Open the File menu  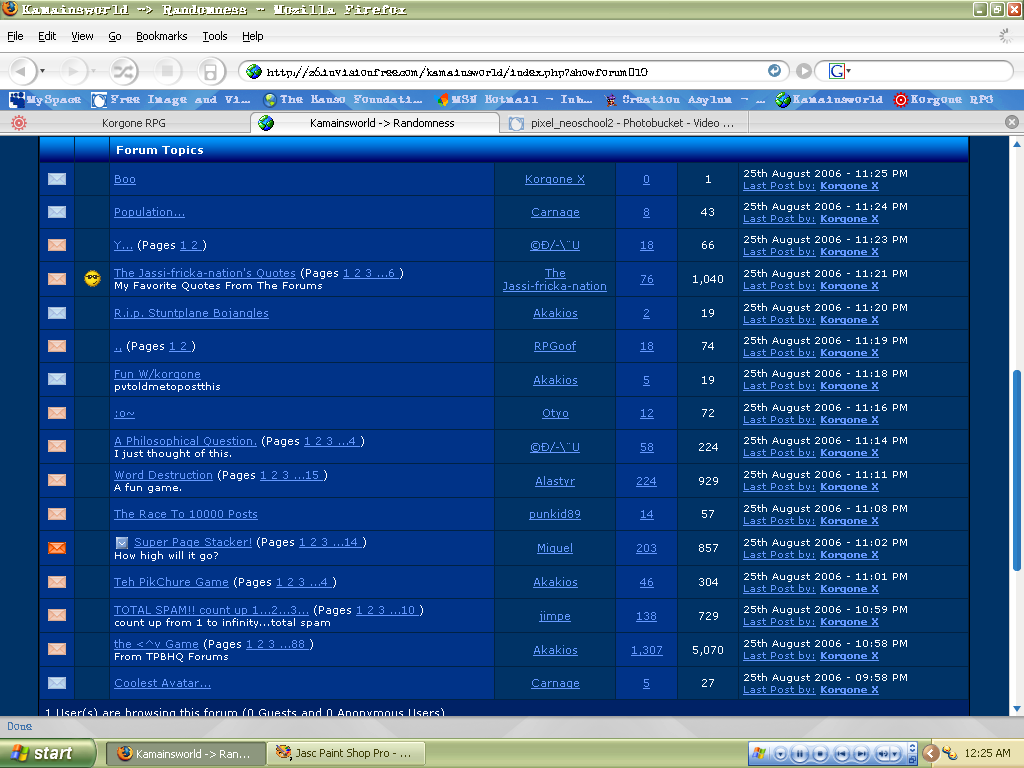point(15,36)
